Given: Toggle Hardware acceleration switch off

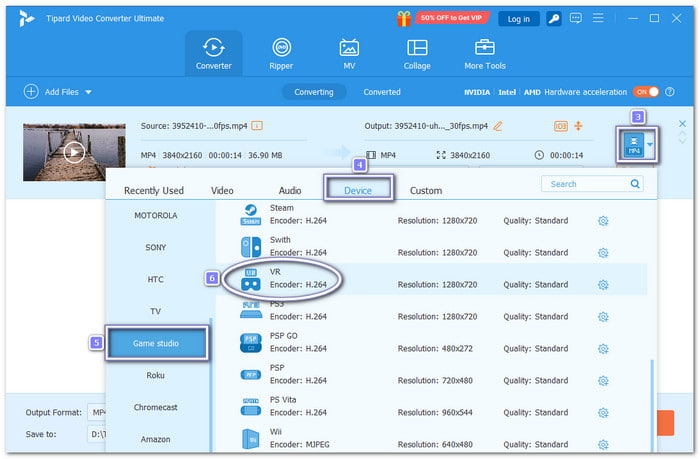Looking at the screenshot, I should (645, 92).
